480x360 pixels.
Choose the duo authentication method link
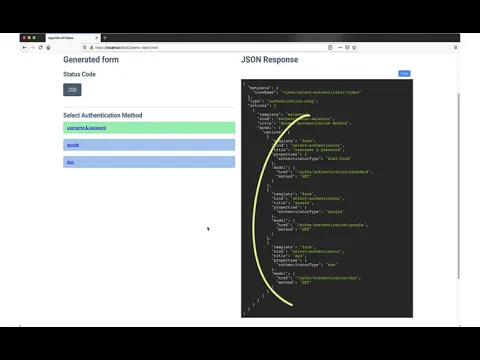click(70, 162)
